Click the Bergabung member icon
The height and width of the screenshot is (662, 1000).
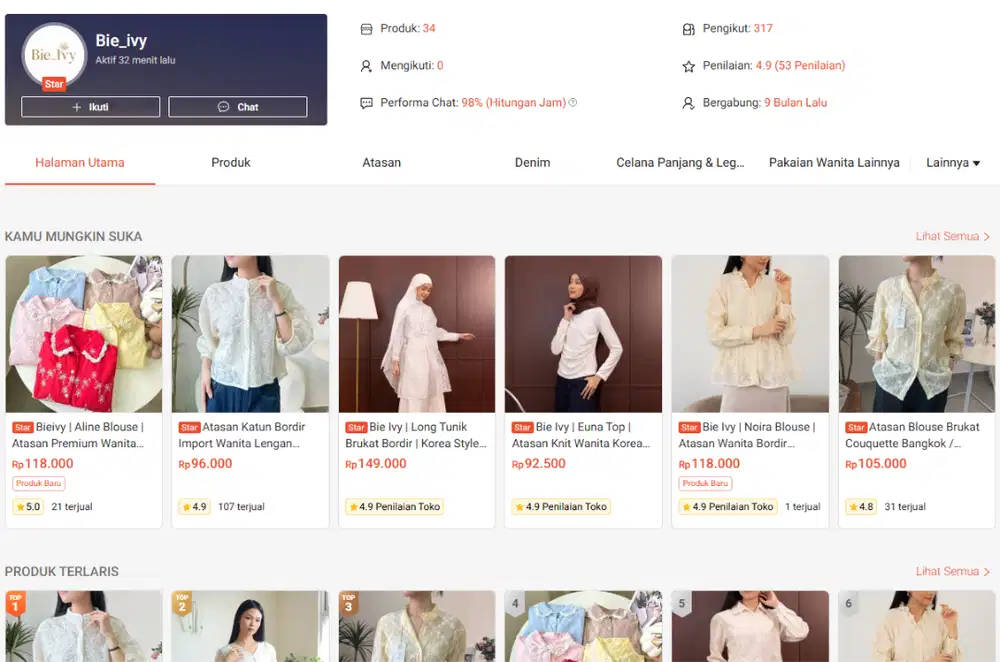tap(688, 103)
